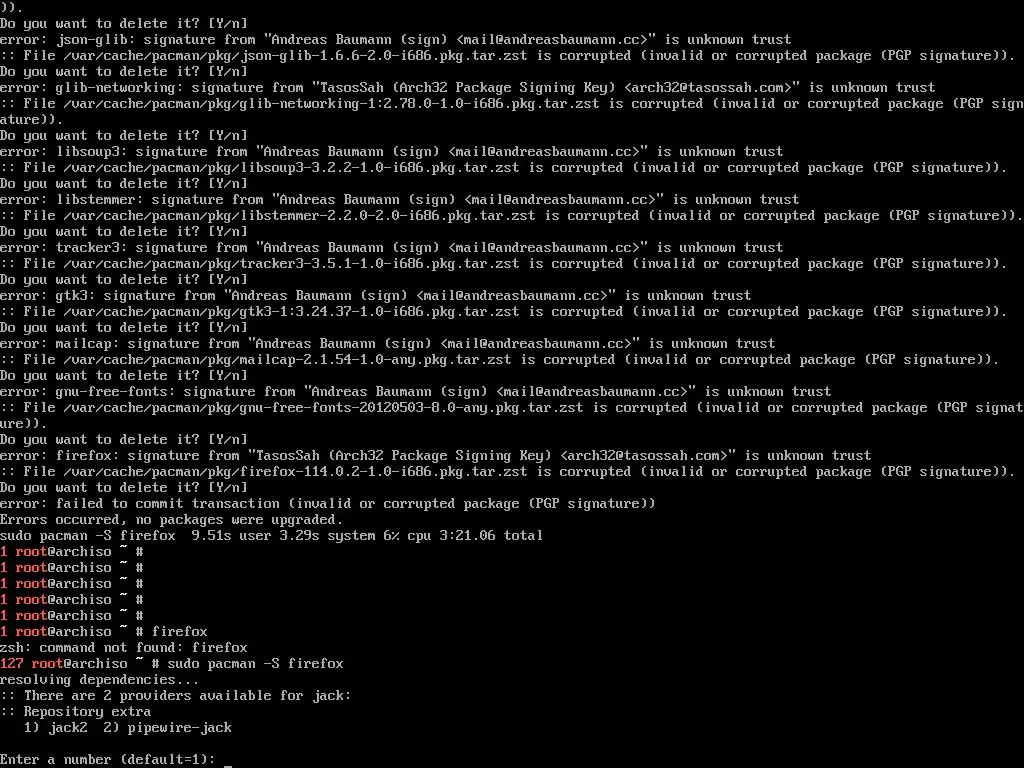Select the '2) pipewire-jack' provider option

pos(167,728)
